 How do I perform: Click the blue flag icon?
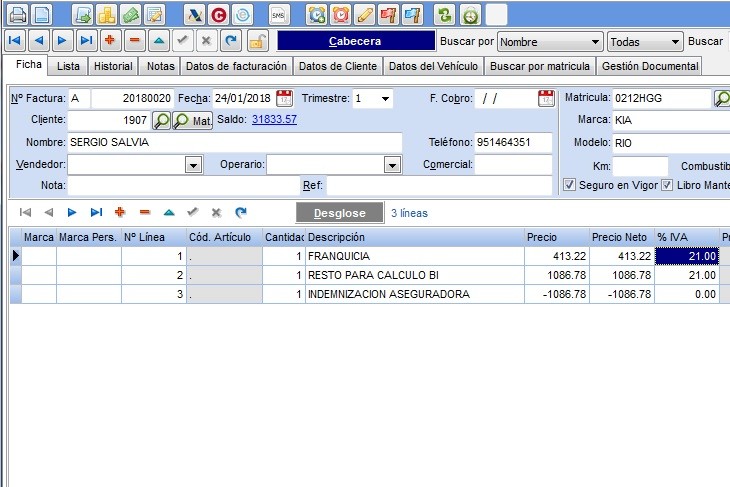412,15
